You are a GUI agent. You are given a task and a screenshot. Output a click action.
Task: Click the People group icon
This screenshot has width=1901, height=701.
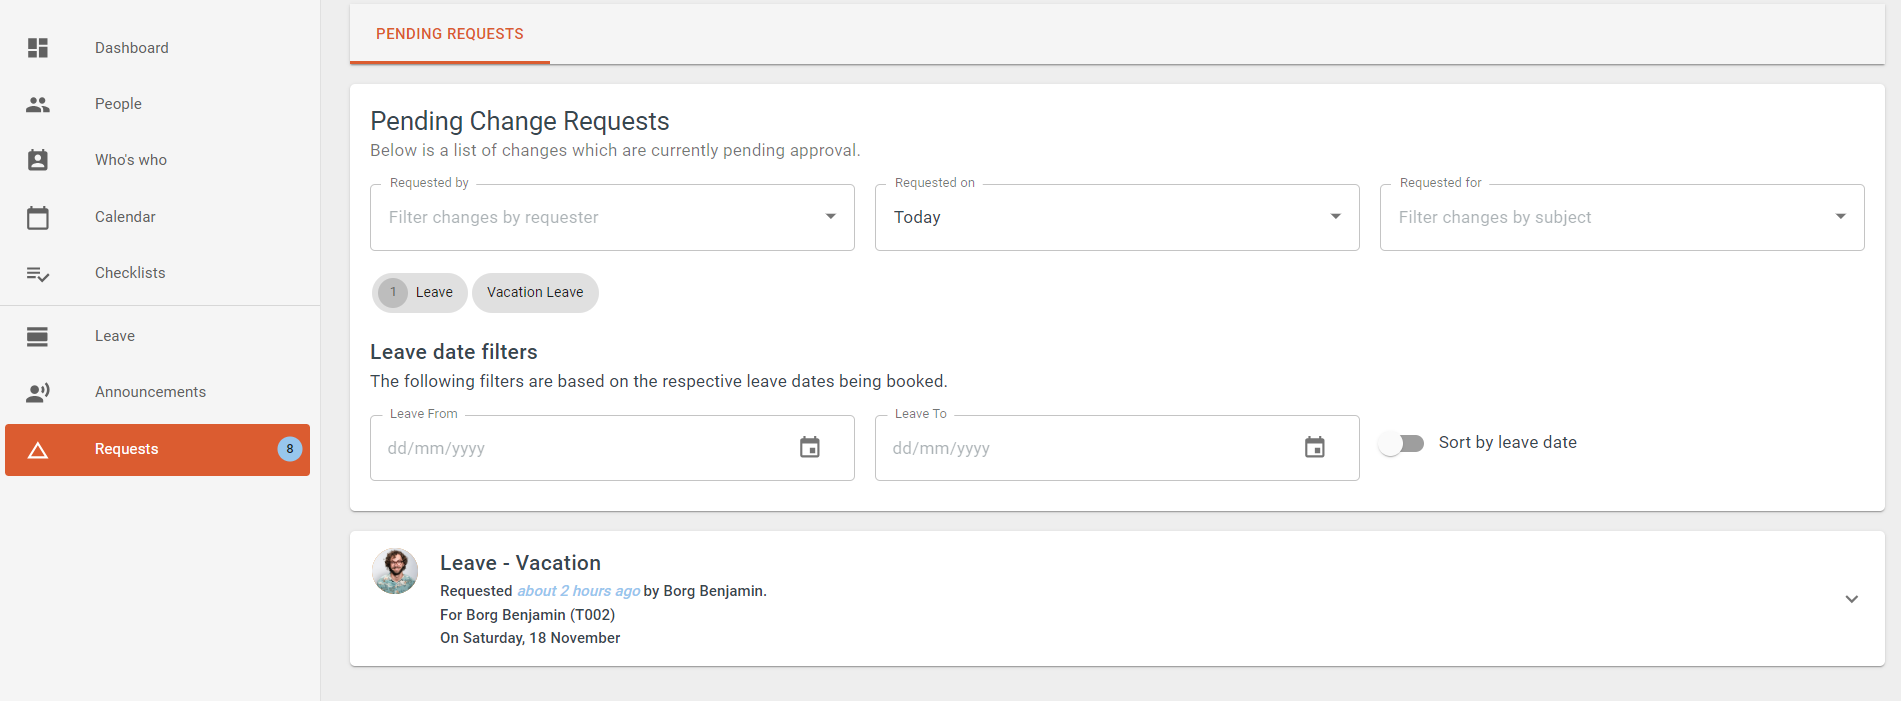pyautogui.click(x=38, y=104)
